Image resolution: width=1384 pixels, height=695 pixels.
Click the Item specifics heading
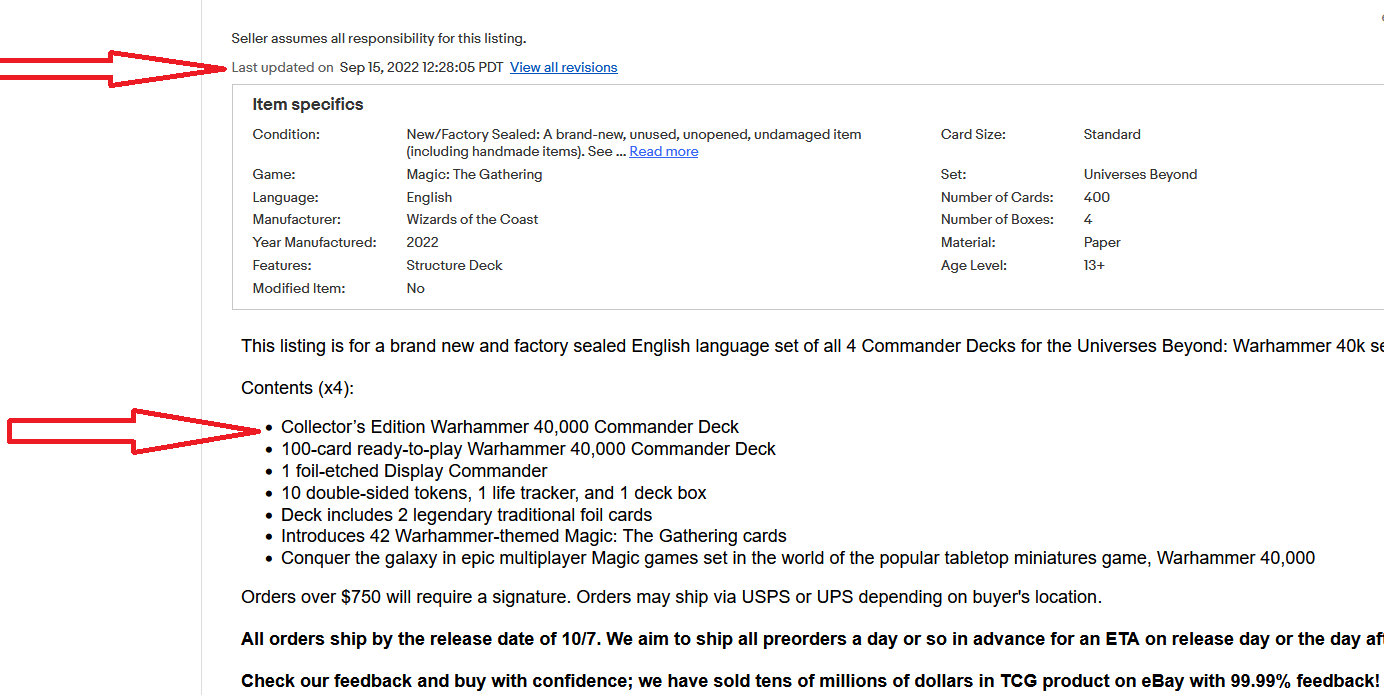point(308,105)
